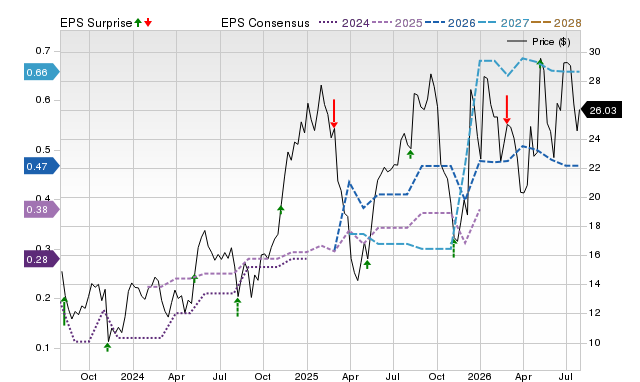Click the 30 label on the price axis
The height and width of the screenshot is (382, 640).
(594, 52)
